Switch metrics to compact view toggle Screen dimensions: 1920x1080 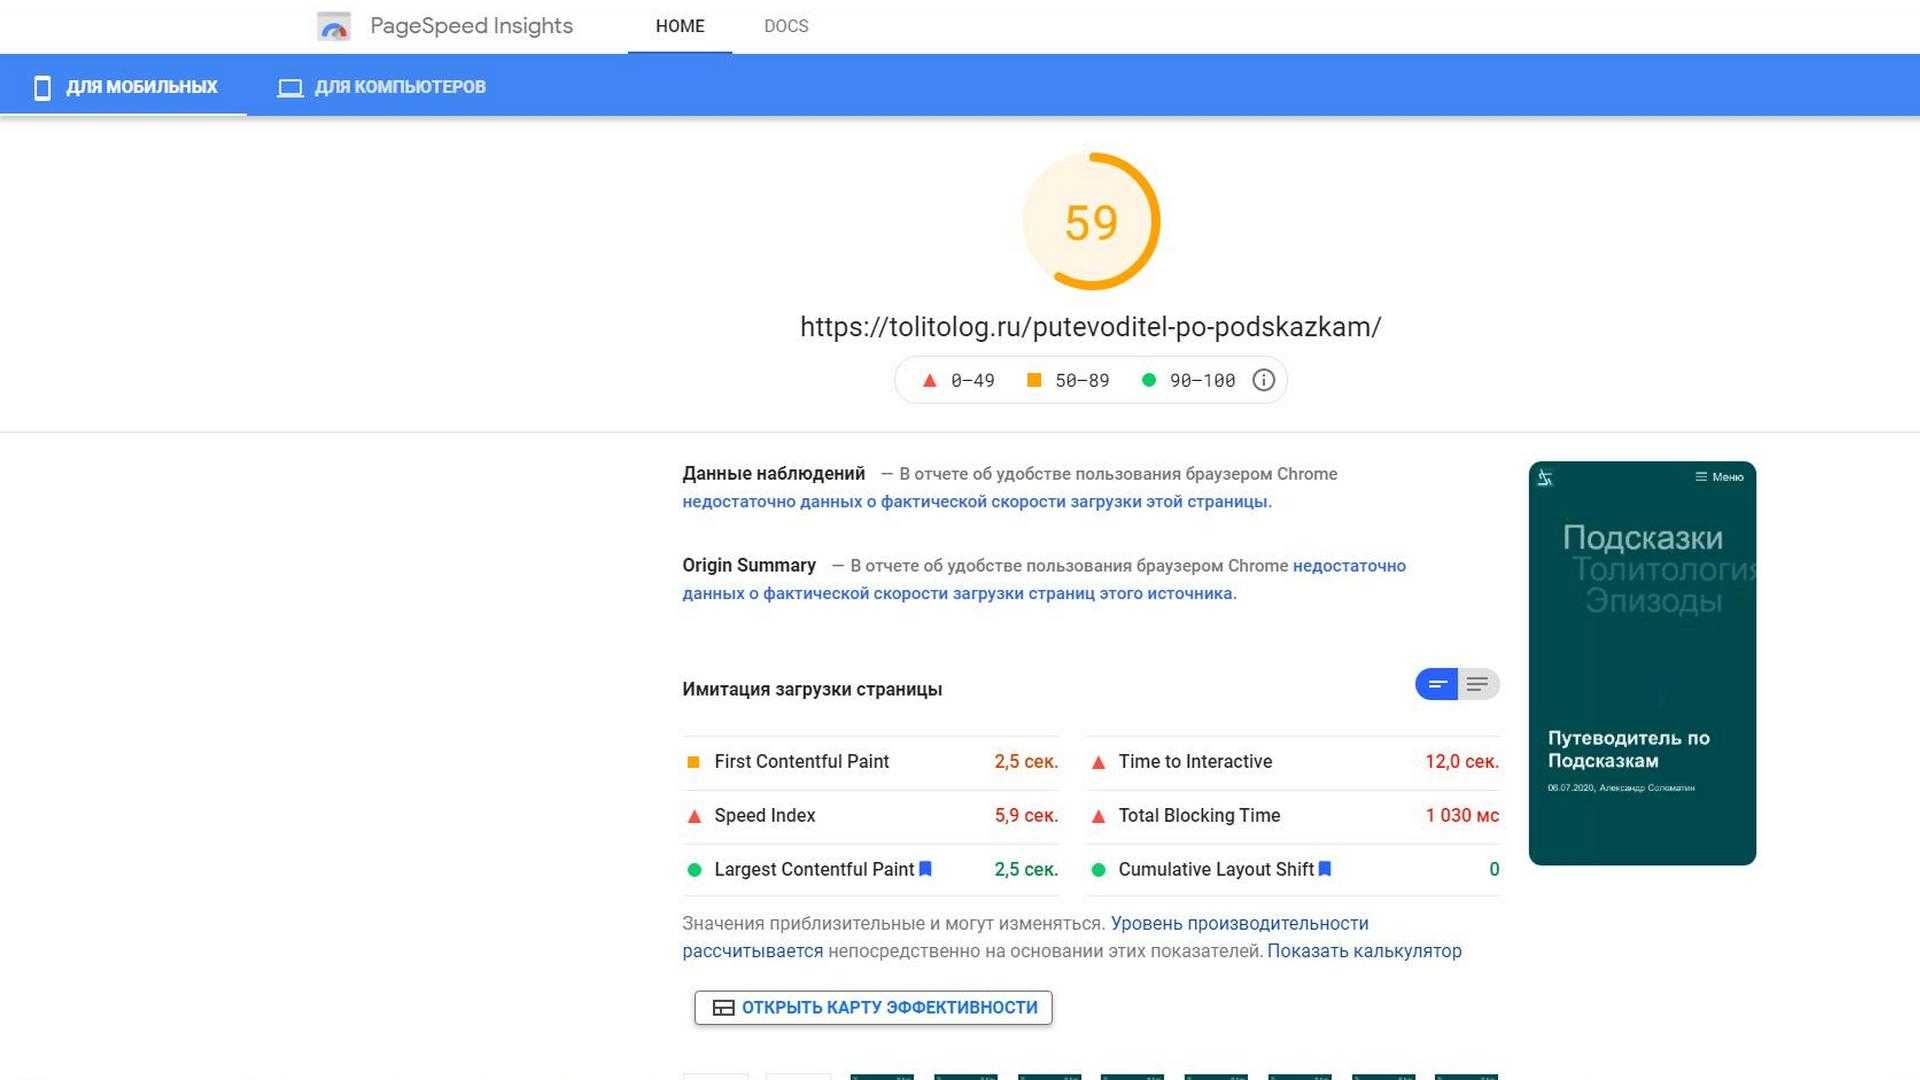click(1437, 684)
